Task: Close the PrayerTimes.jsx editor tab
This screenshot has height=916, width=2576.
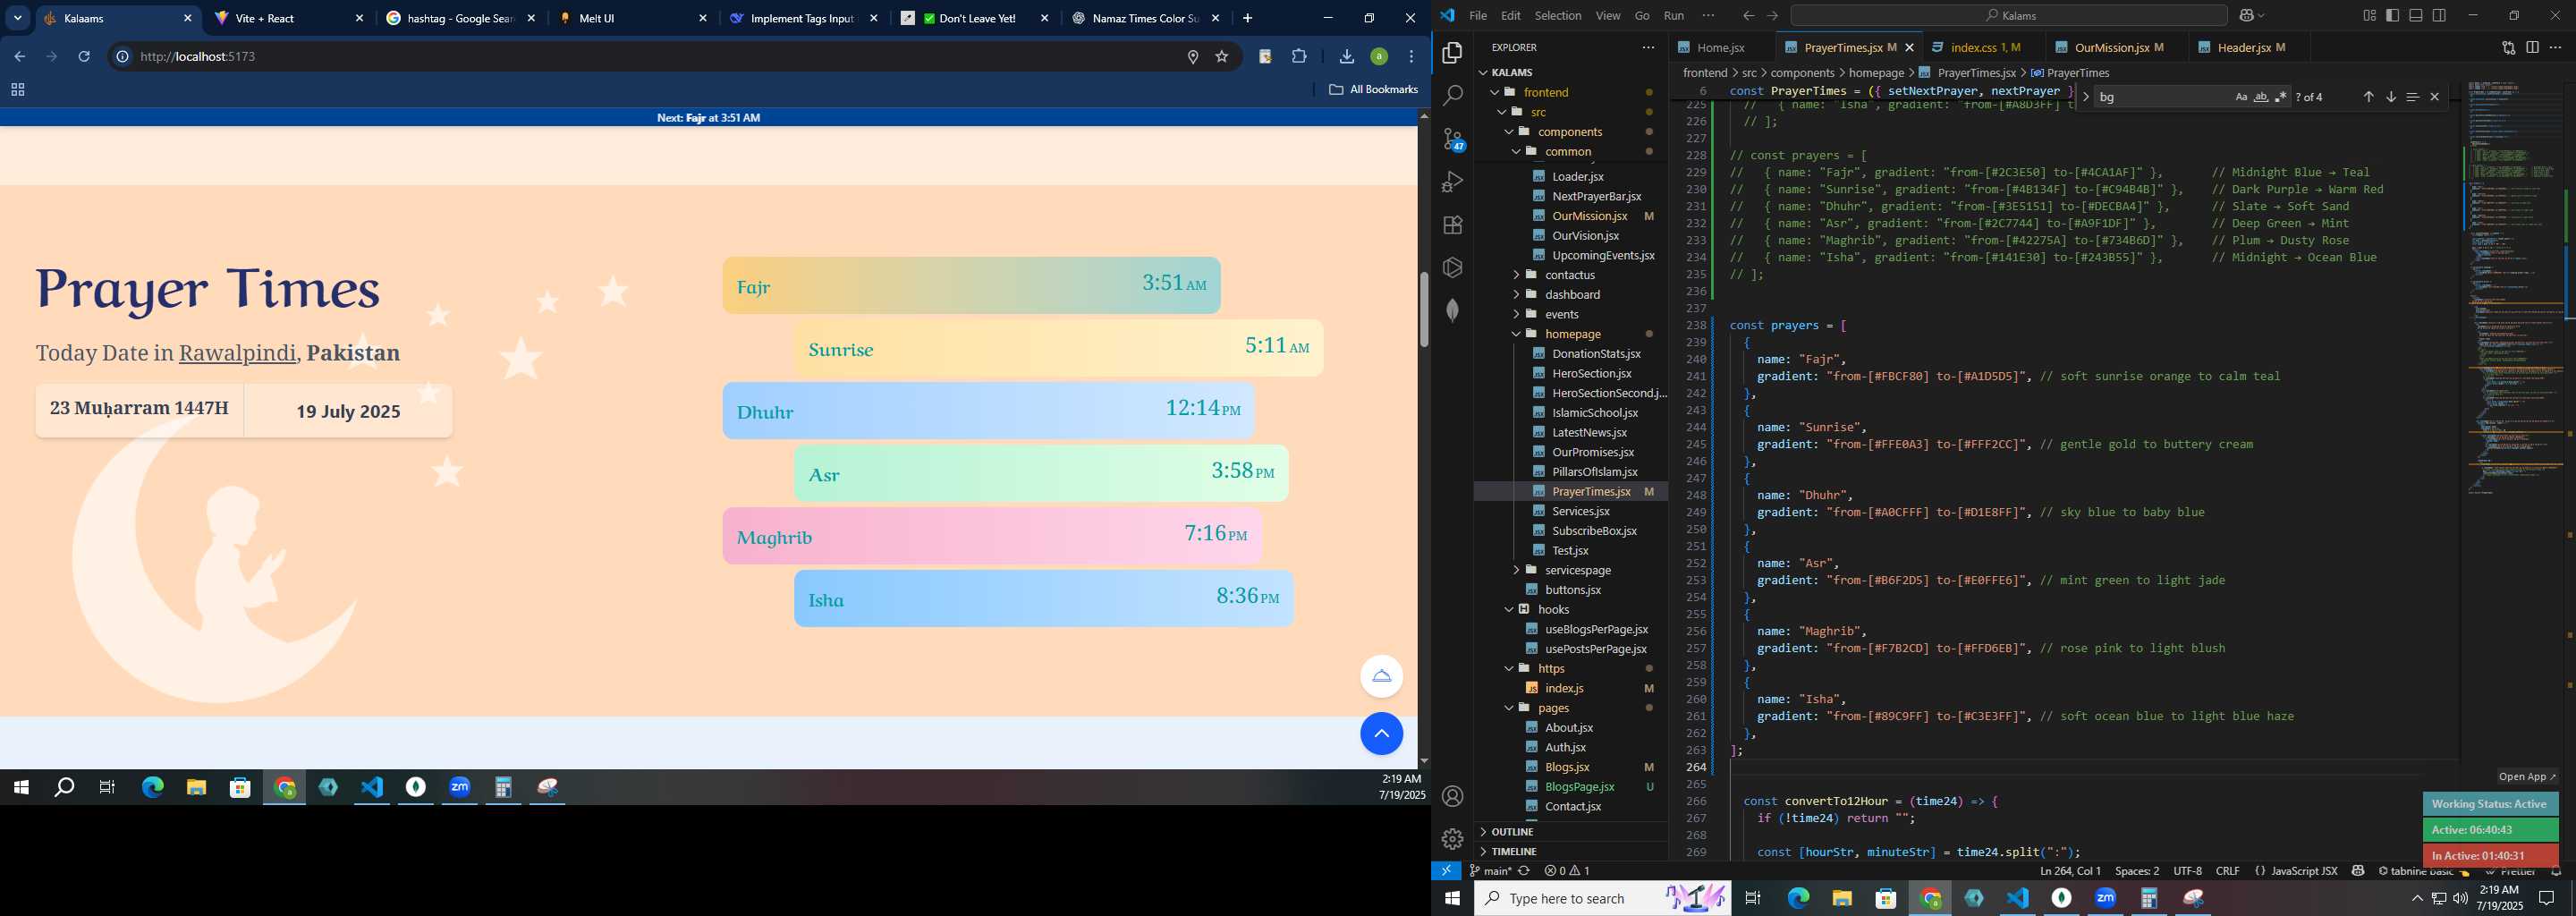Action: [1909, 47]
